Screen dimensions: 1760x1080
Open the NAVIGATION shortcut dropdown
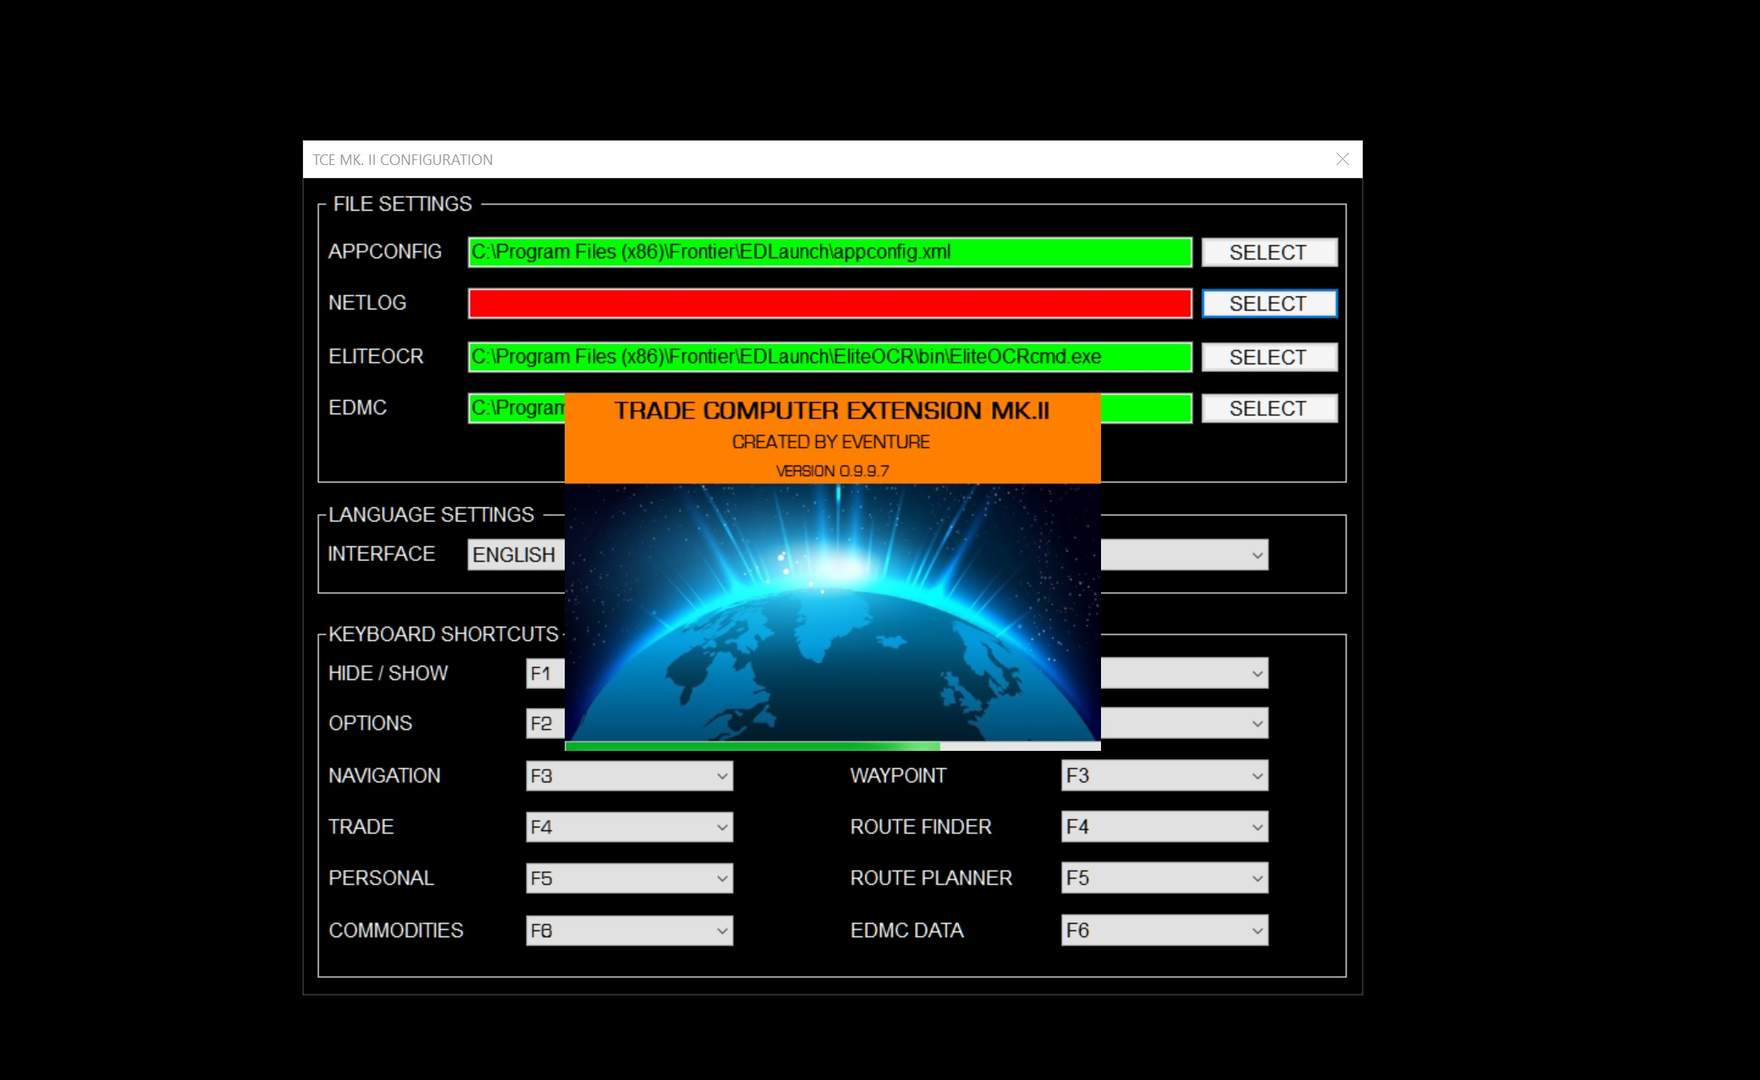tap(629, 776)
